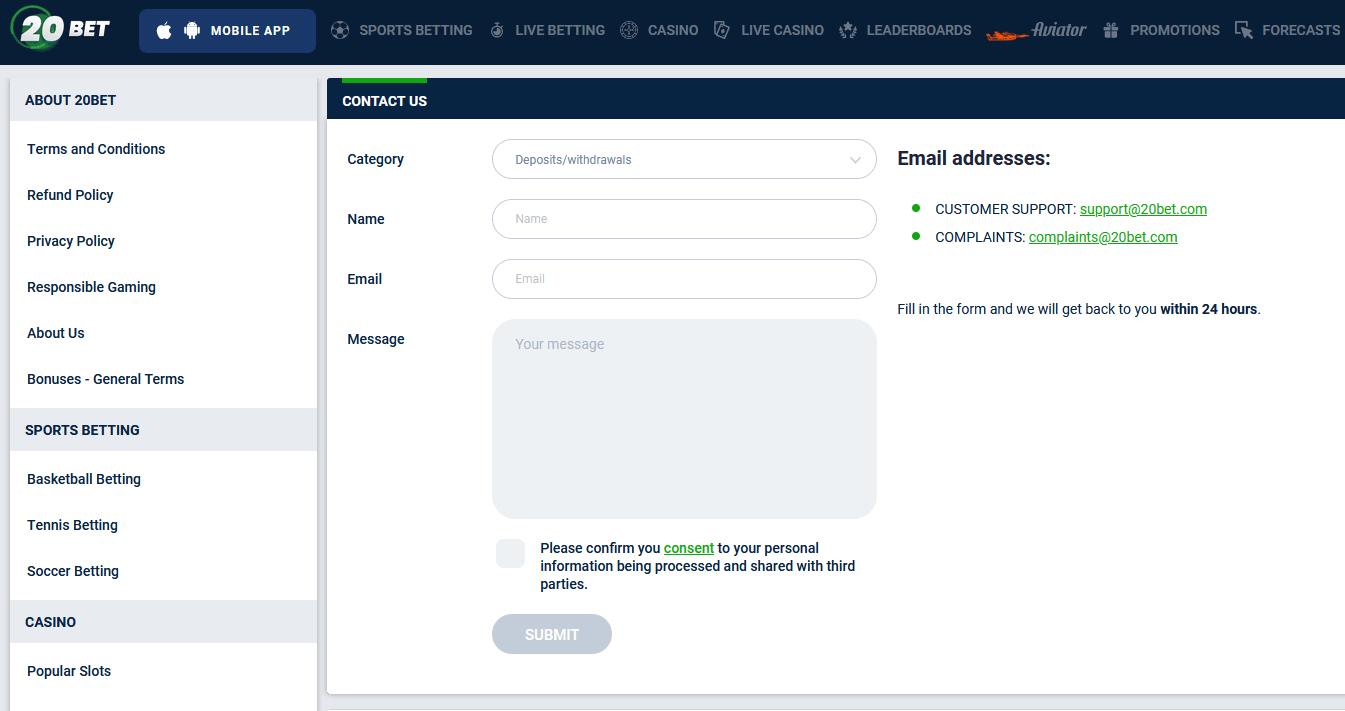The image size is (1345, 711).
Task: Click the complaints@20bet.com email link
Action: [x=1103, y=237]
